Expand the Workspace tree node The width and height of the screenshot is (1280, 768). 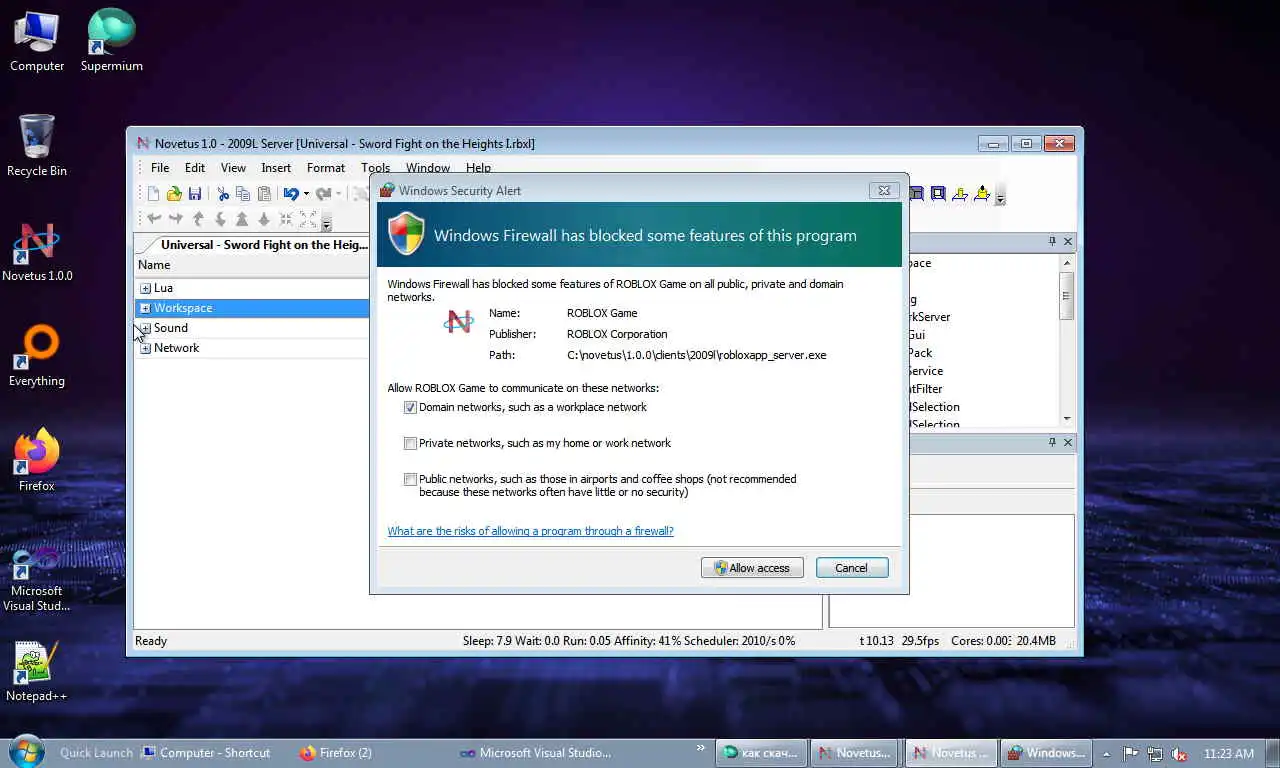click(145, 308)
